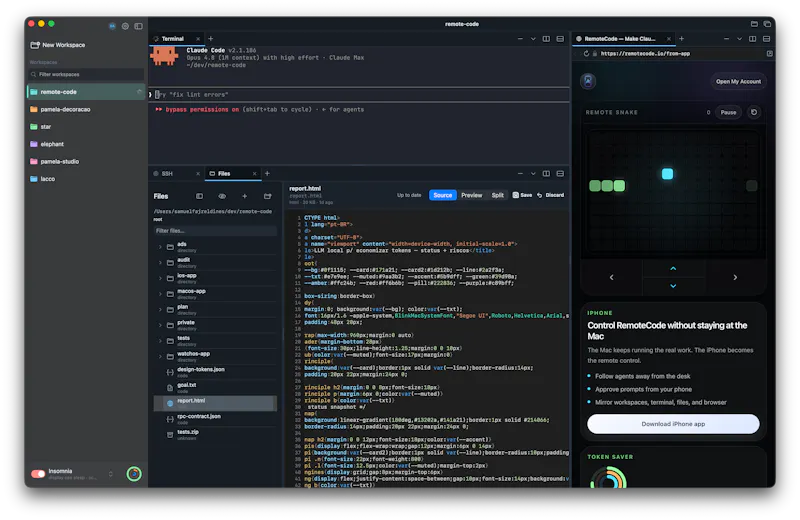800x520 pixels.
Task: Restart the Remote Snake game
Action: point(754,112)
